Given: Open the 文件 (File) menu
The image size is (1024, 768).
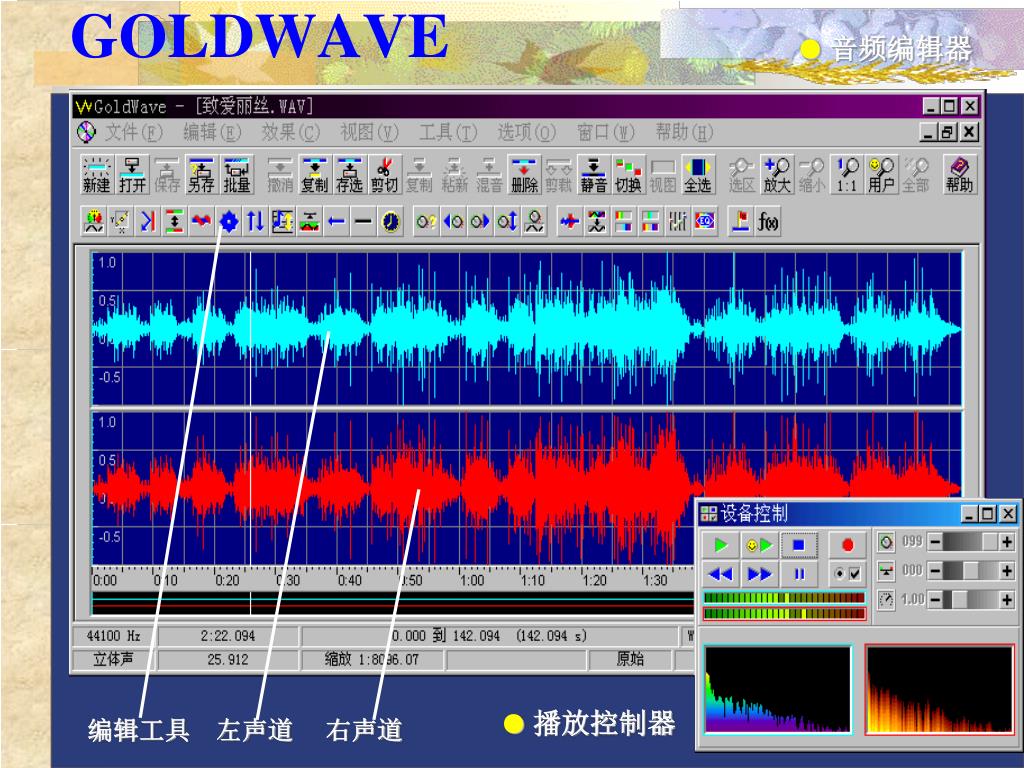Looking at the screenshot, I should pyautogui.click(x=134, y=133).
